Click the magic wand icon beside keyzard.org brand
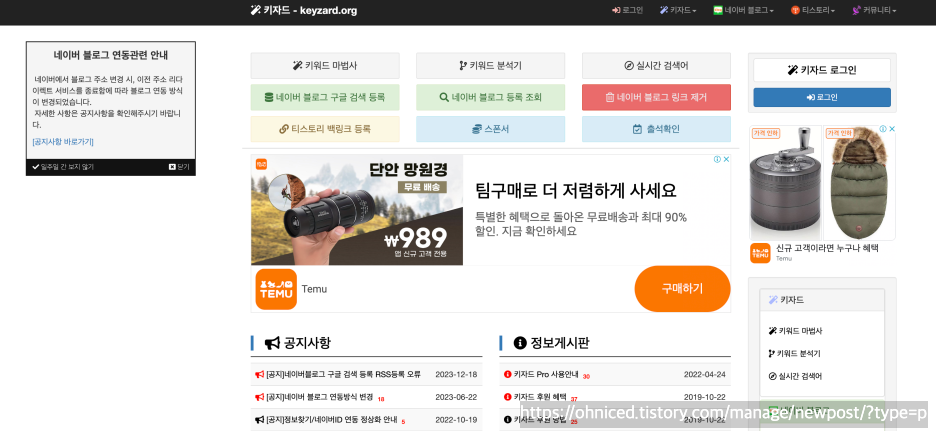 click(x=255, y=10)
